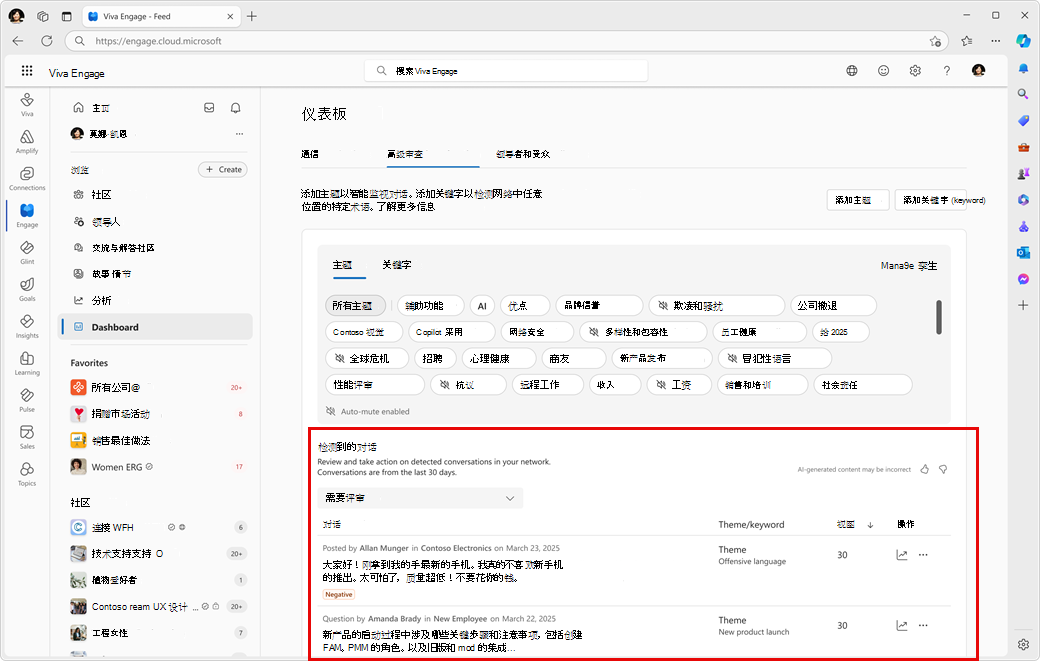Open Outlook in Edge sidebar
1040x661 pixels.
1023,253
